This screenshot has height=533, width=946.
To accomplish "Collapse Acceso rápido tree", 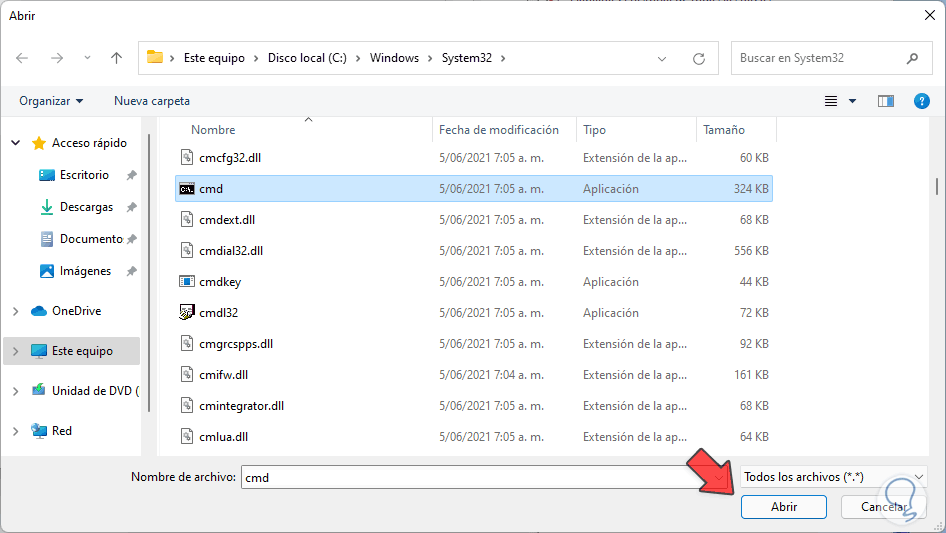I will [x=16, y=143].
